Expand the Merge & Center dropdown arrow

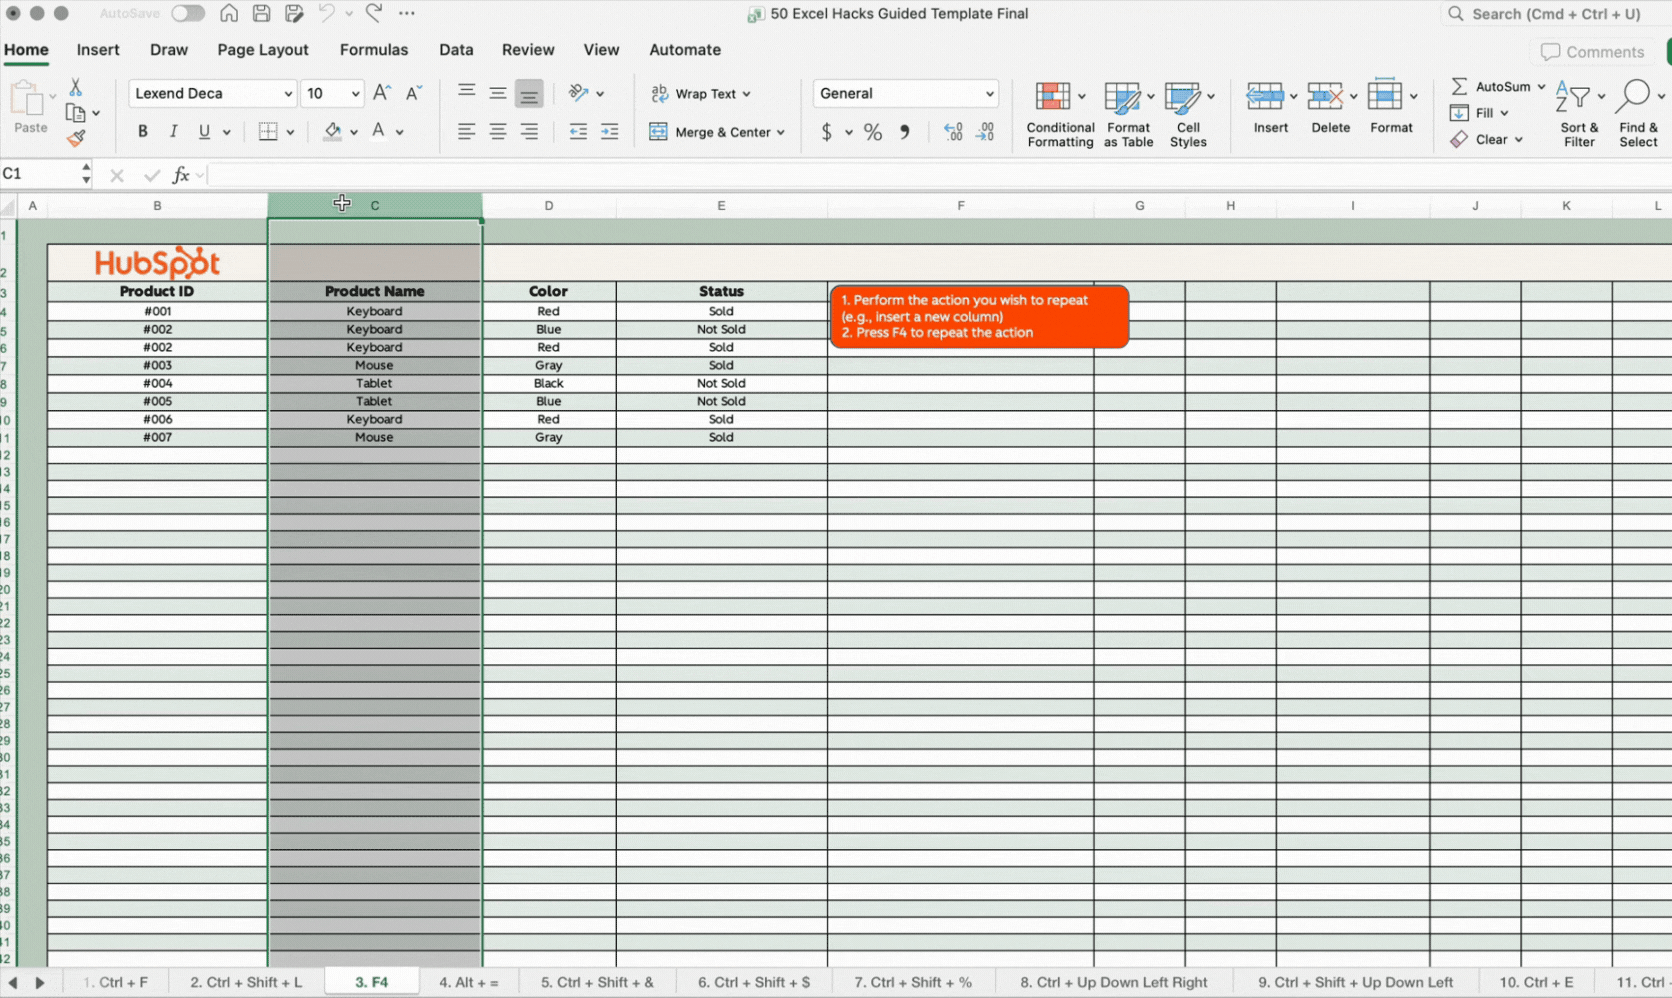coord(781,132)
